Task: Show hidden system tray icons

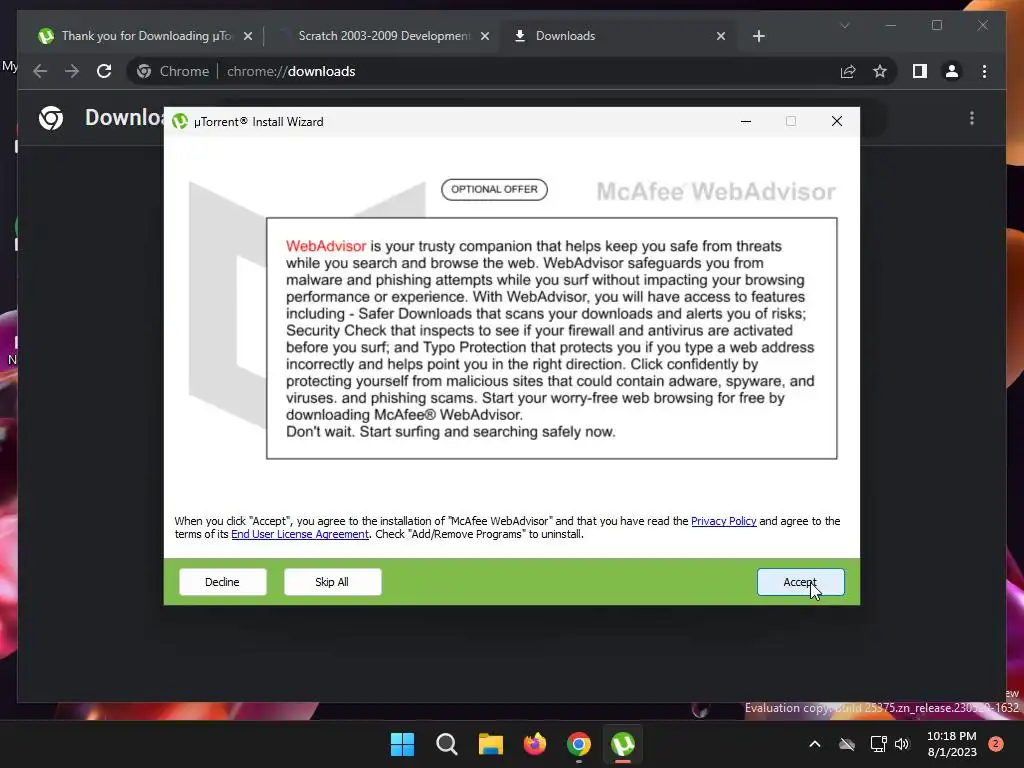Action: click(x=814, y=744)
